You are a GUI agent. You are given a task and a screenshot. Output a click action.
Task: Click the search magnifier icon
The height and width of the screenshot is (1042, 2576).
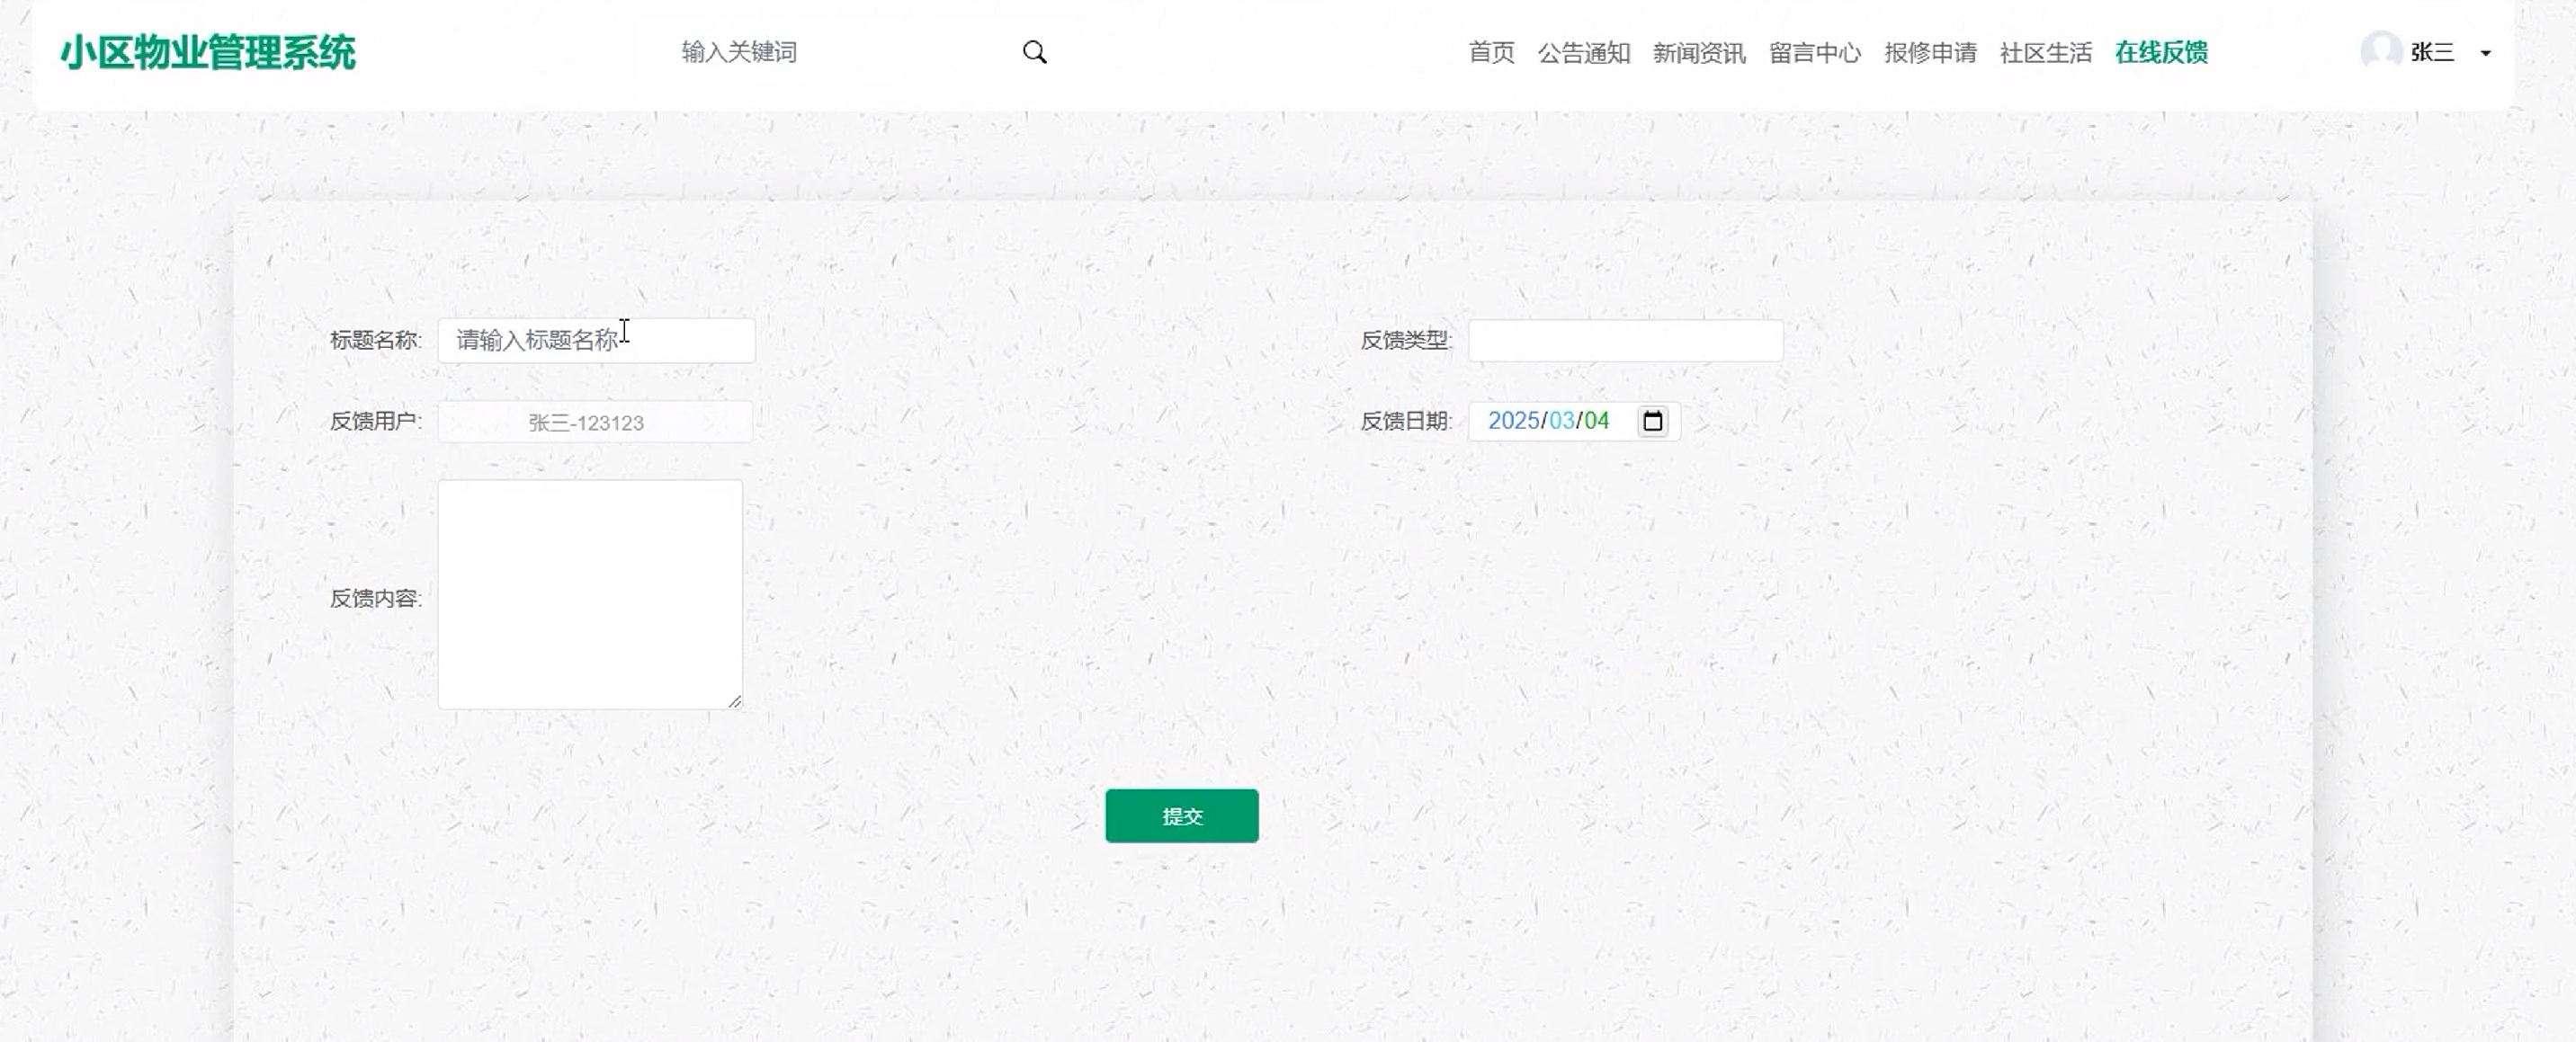click(1034, 52)
